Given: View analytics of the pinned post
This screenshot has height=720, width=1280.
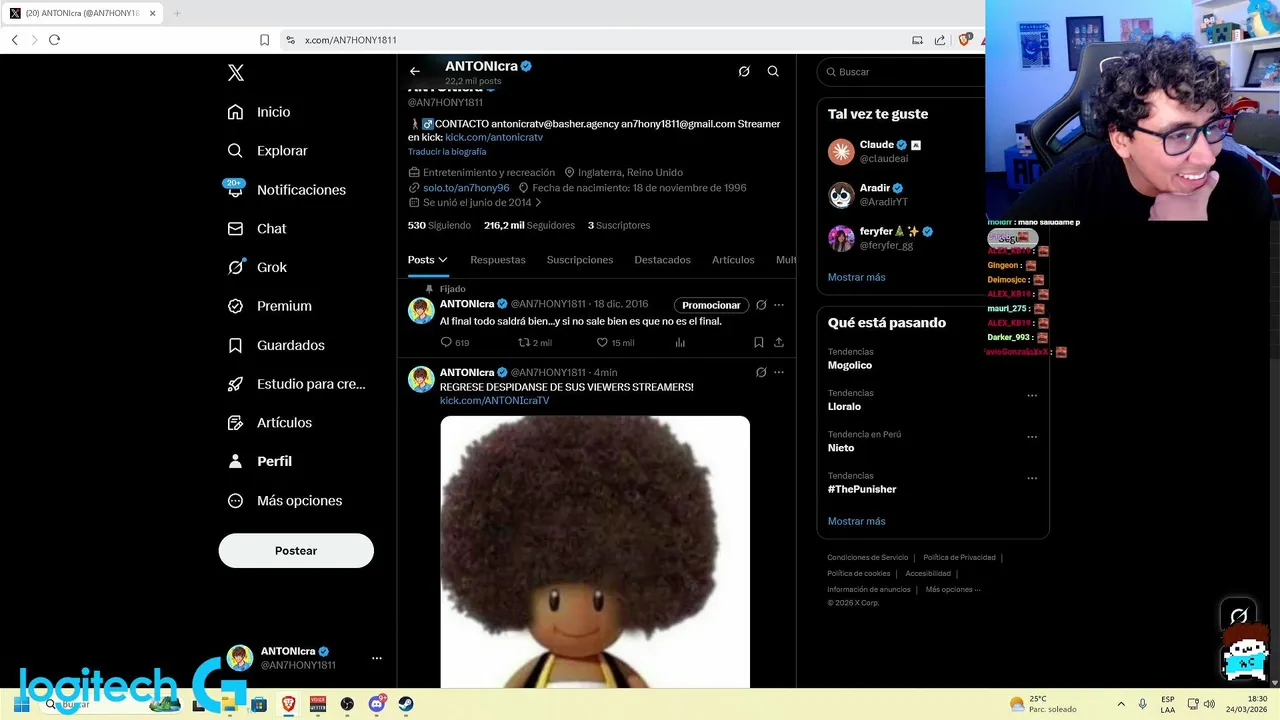Looking at the screenshot, I should (x=680, y=343).
